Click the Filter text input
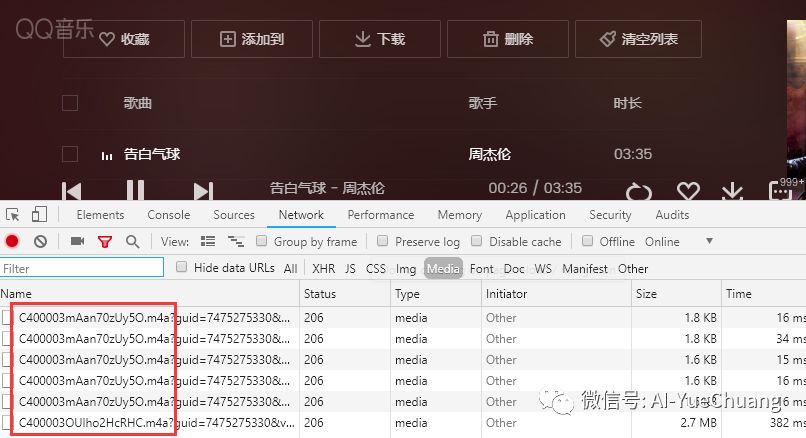This screenshot has height=438, width=806. click(x=82, y=268)
